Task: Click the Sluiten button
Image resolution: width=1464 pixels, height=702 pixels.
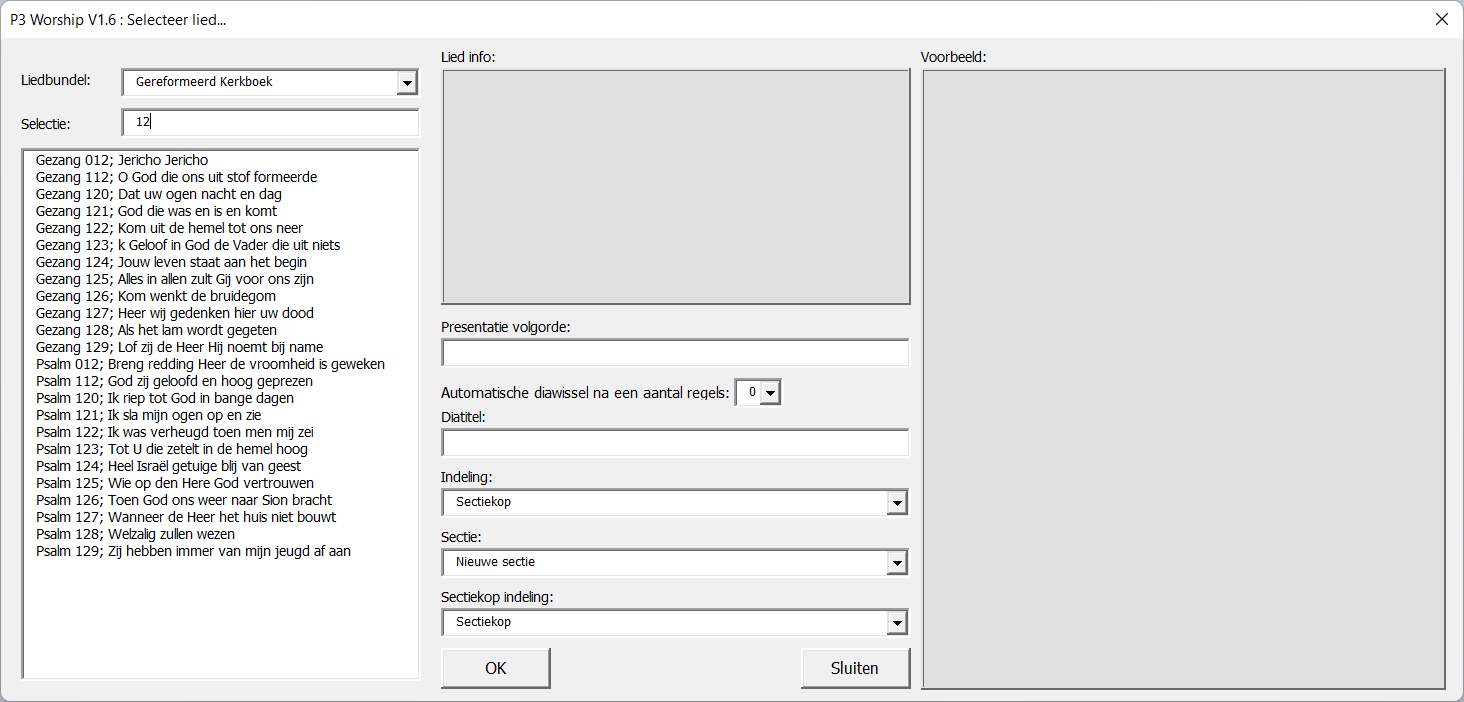Action: coord(855,668)
